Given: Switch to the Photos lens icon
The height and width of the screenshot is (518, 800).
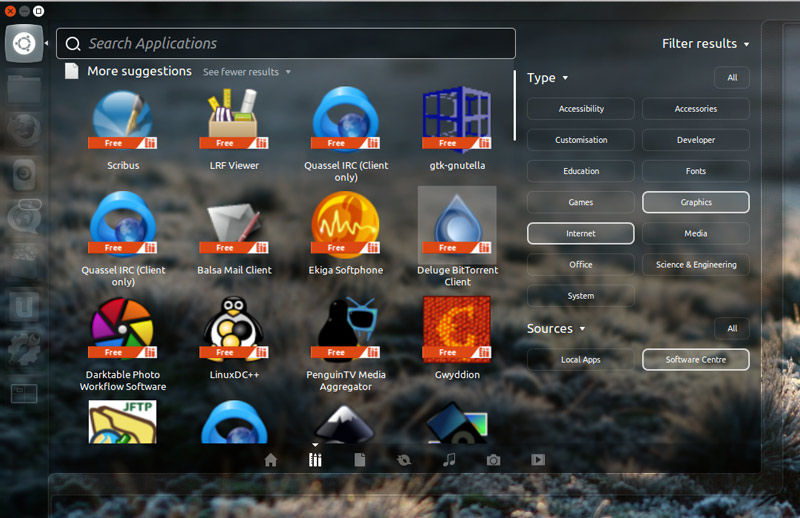Looking at the screenshot, I should coord(493,460).
